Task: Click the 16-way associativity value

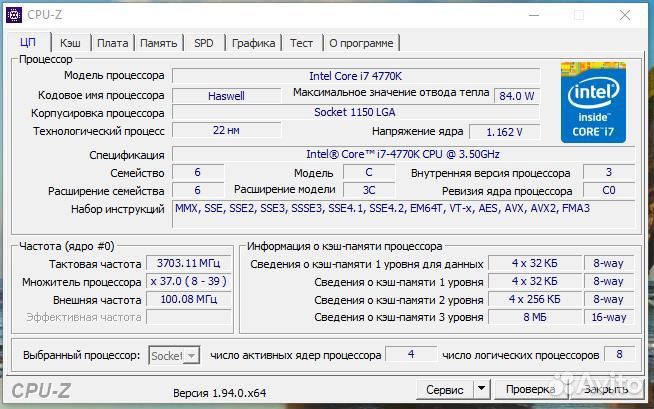Action: [x=609, y=317]
